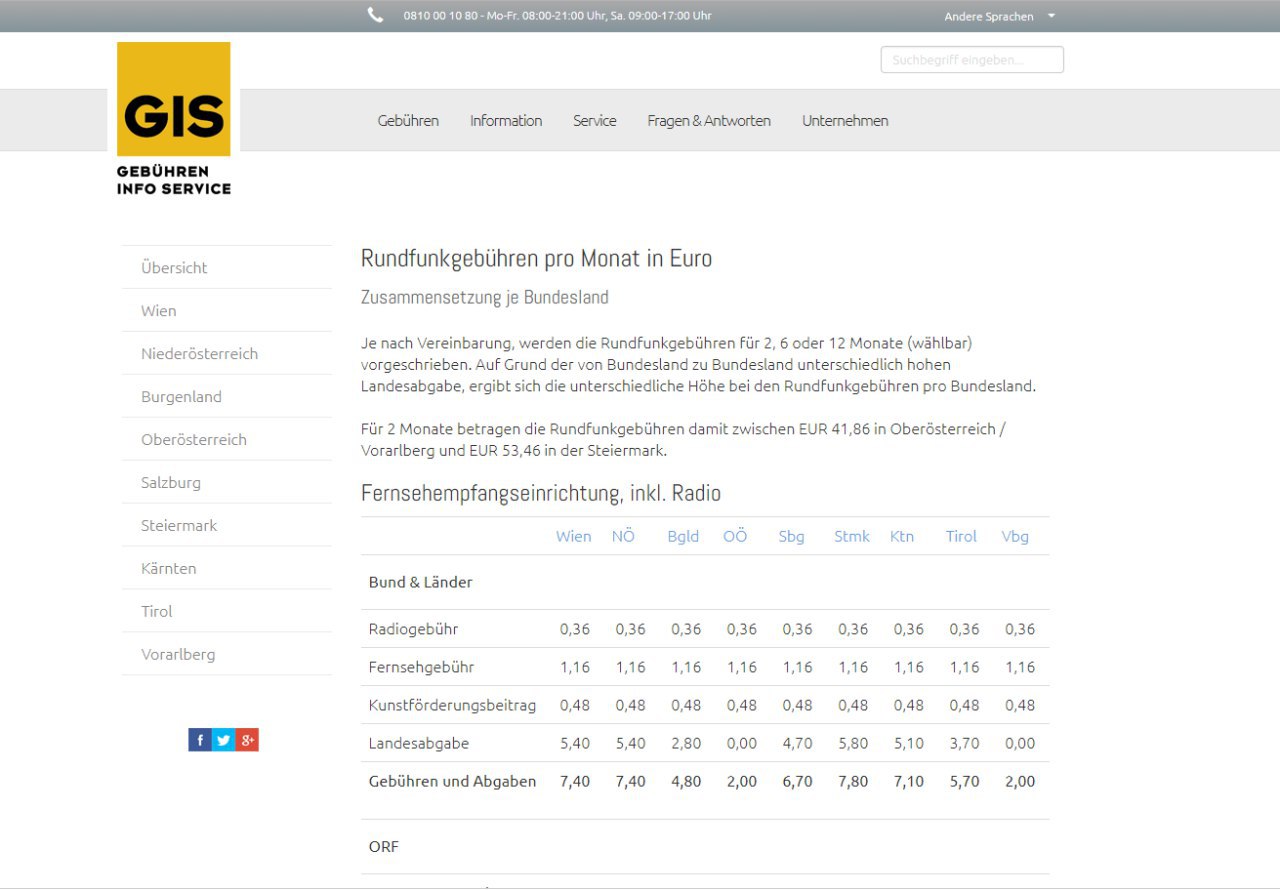Click the hotline number 0810 00 10 80

coord(440,15)
